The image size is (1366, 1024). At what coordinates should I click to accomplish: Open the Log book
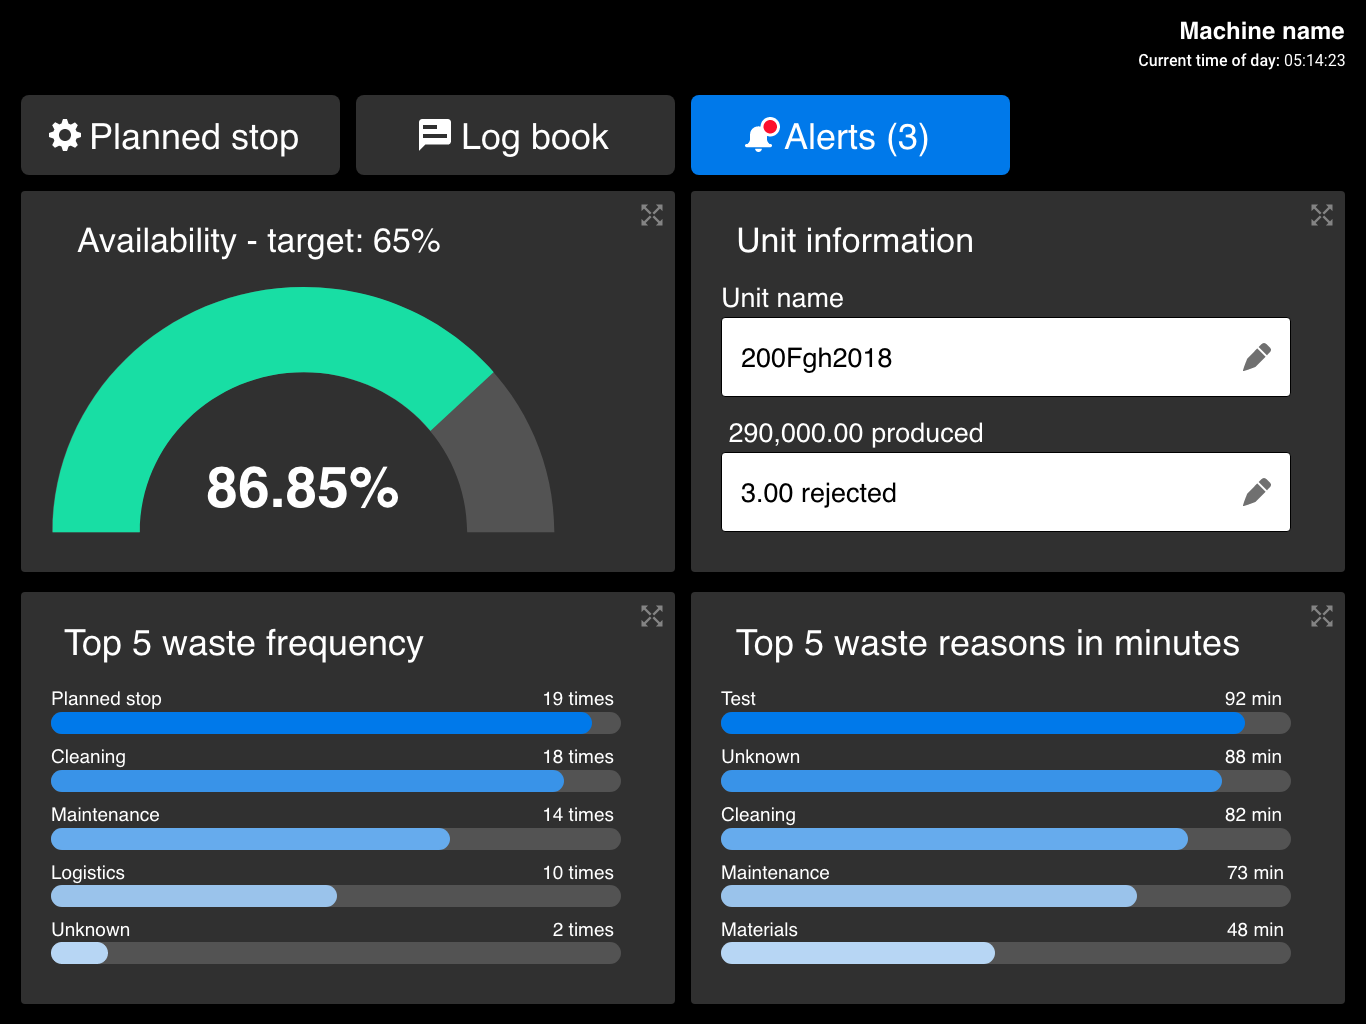pos(515,135)
